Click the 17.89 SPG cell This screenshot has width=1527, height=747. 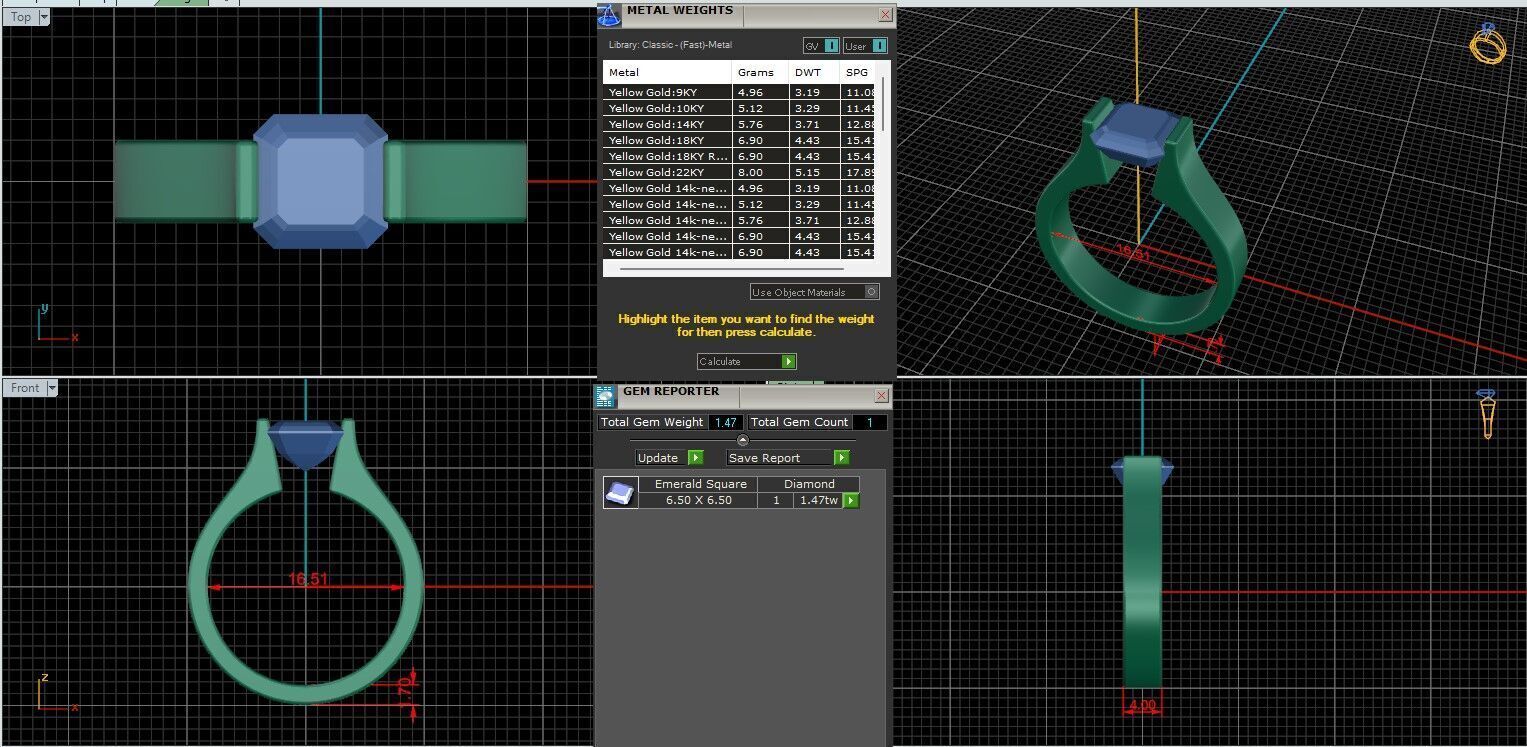point(858,172)
